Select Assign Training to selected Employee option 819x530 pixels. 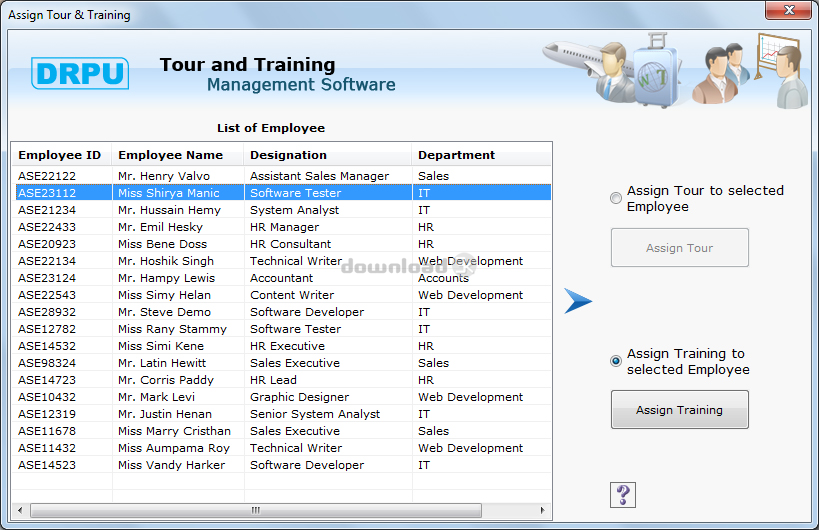pos(616,361)
